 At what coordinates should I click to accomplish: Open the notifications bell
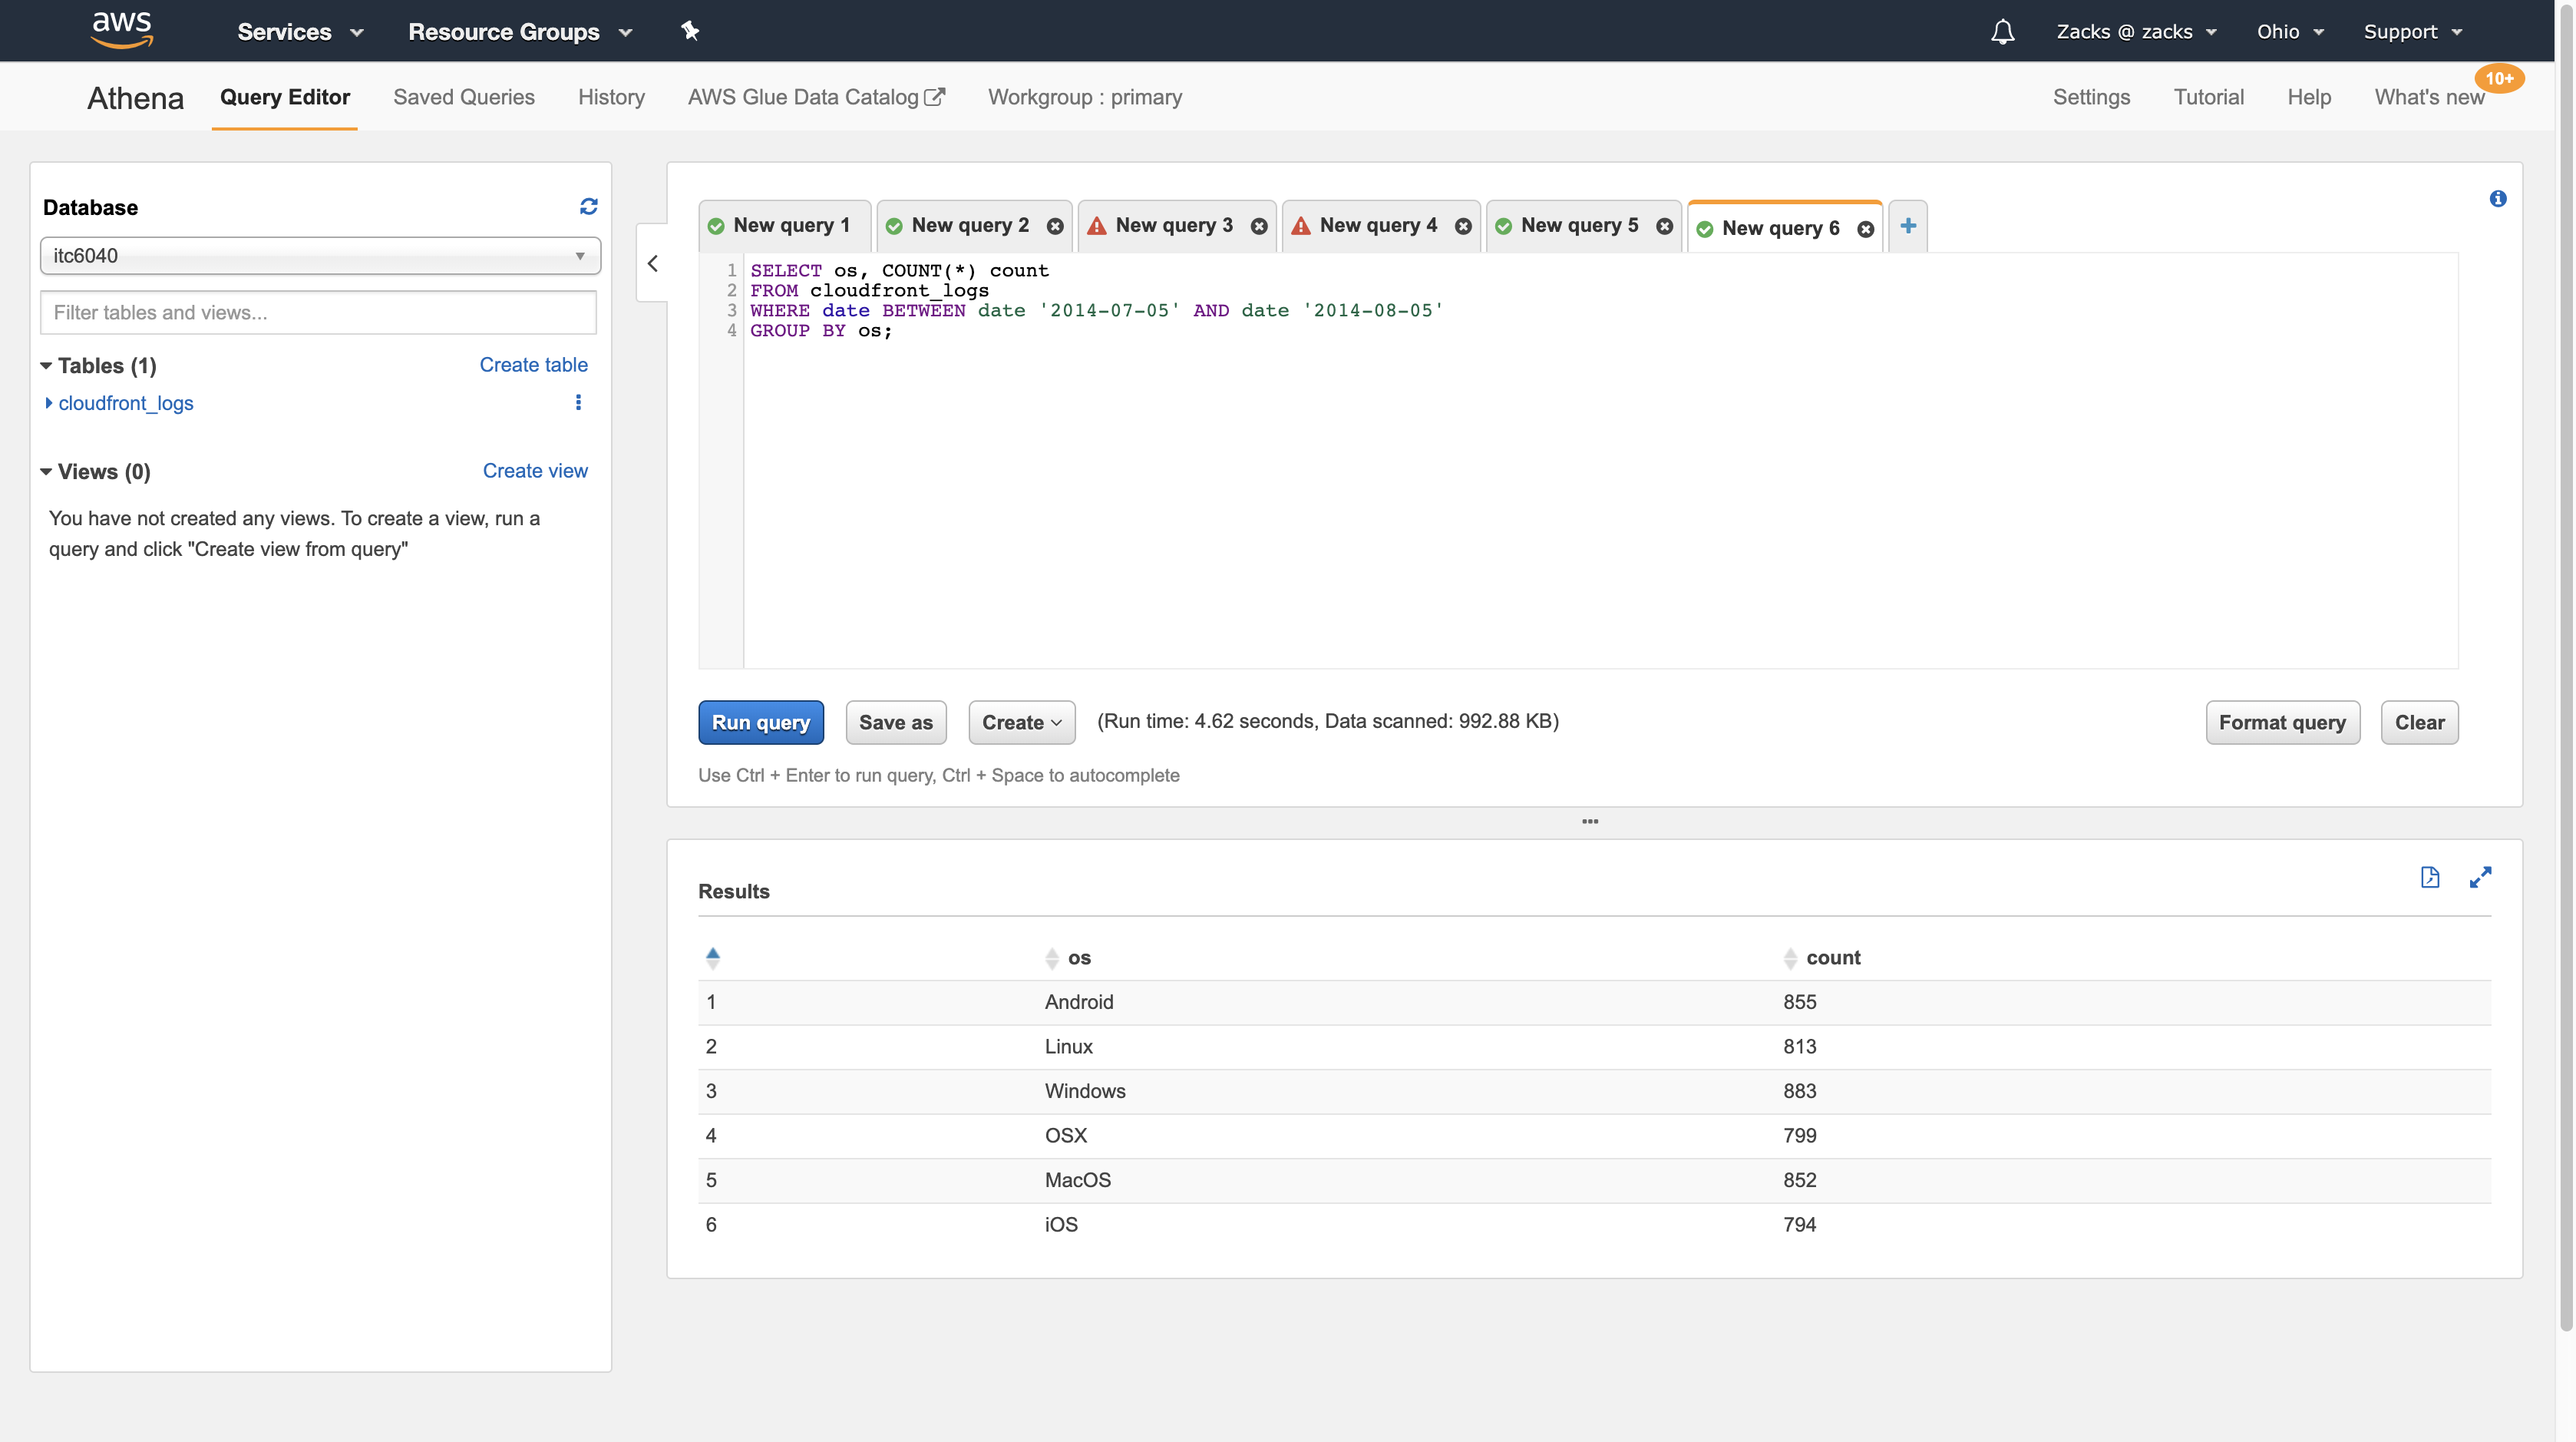tap(2002, 32)
